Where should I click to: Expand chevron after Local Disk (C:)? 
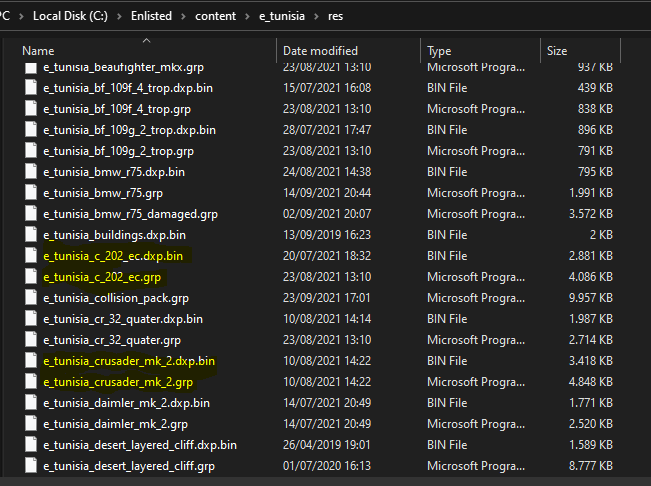pyautogui.click(x=119, y=17)
